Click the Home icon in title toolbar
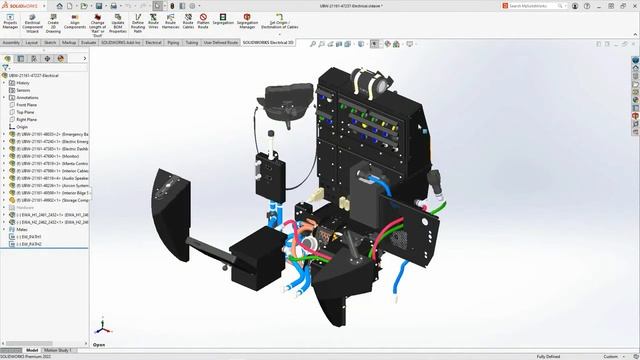The width and height of the screenshot is (640, 360). pos(60,6)
